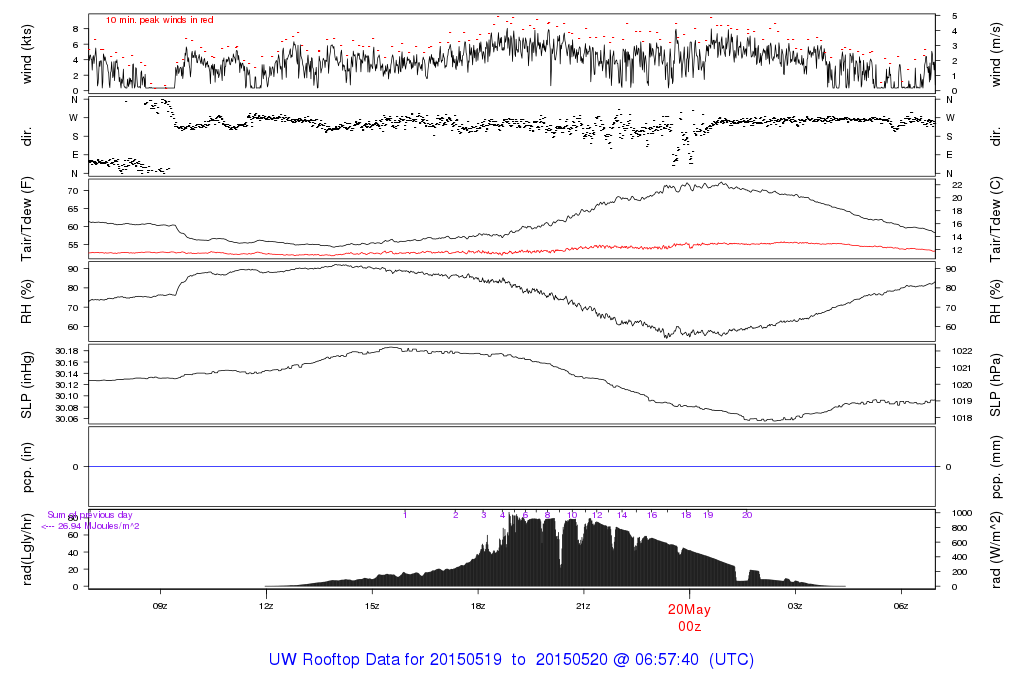
Task: Click the wind (m/s) right axis label
Action: [x=995, y=55]
